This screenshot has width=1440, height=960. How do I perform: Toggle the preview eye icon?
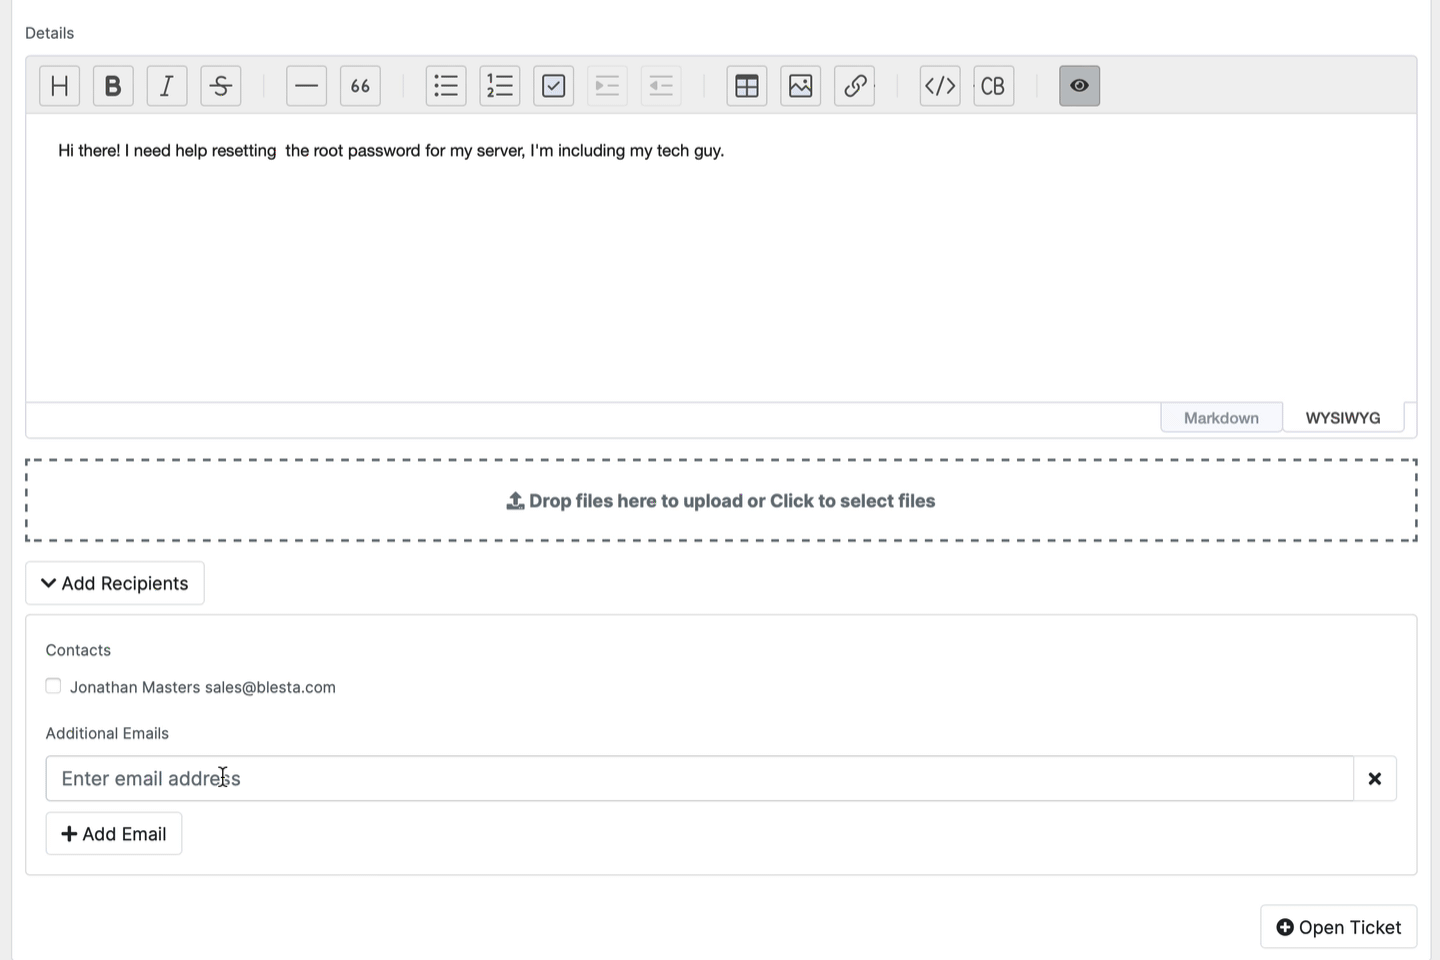click(x=1079, y=86)
